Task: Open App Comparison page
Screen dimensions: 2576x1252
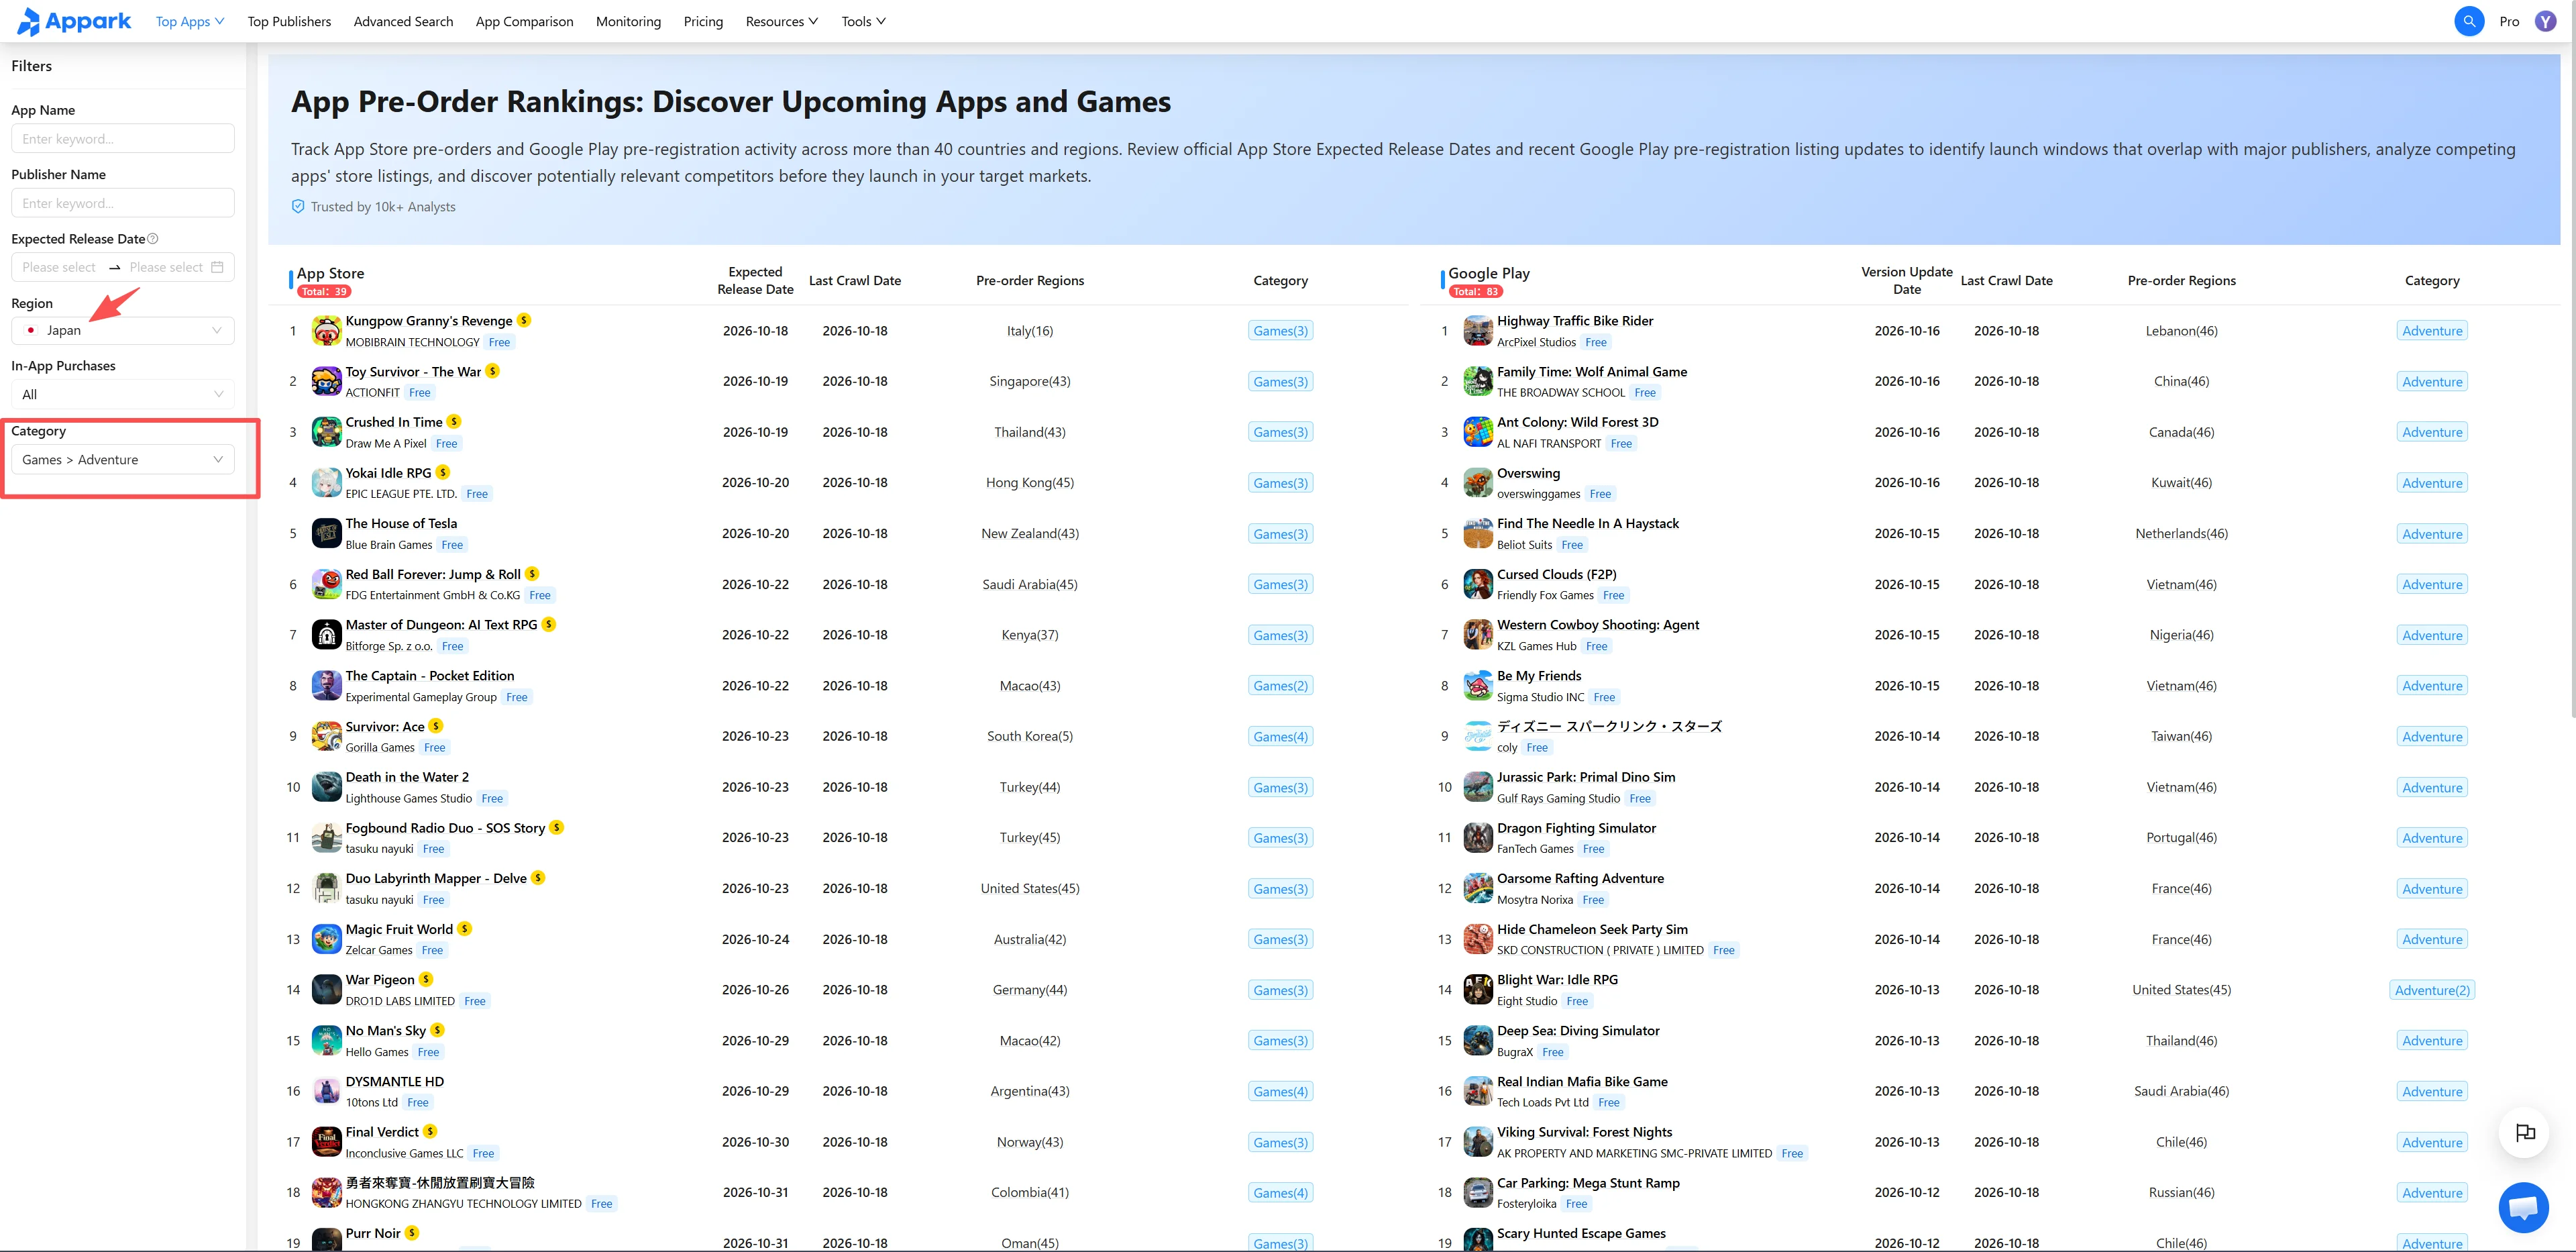Action: (x=524, y=21)
